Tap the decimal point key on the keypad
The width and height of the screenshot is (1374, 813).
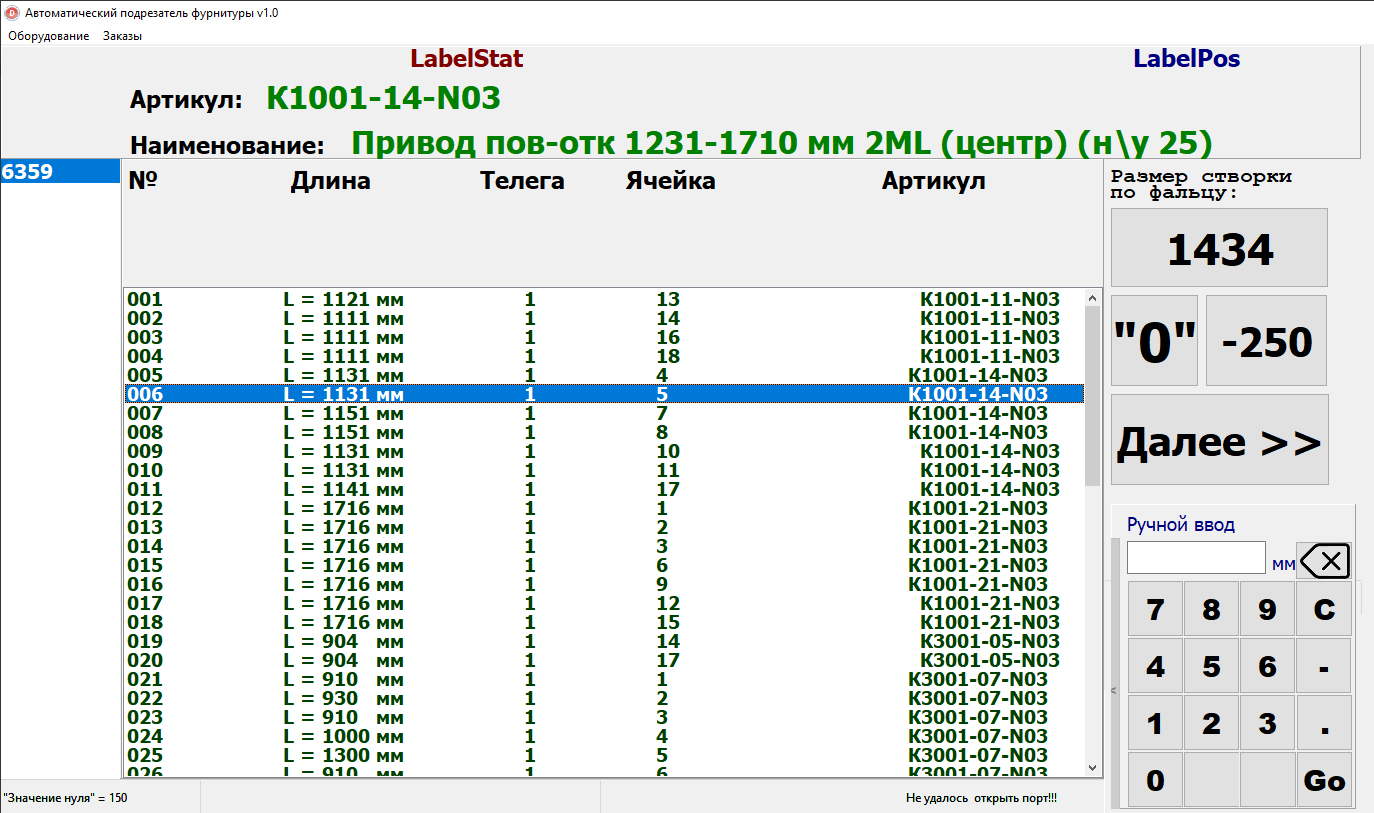click(x=1324, y=723)
